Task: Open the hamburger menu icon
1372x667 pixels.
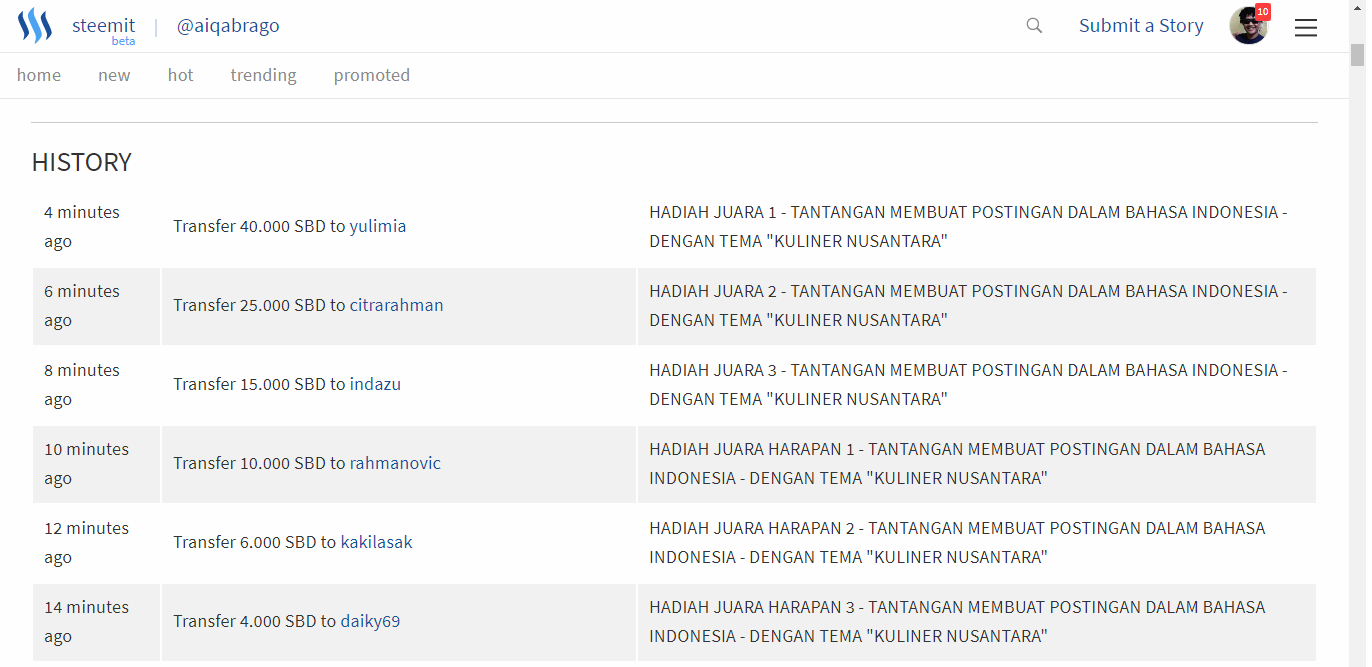Action: tap(1306, 27)
